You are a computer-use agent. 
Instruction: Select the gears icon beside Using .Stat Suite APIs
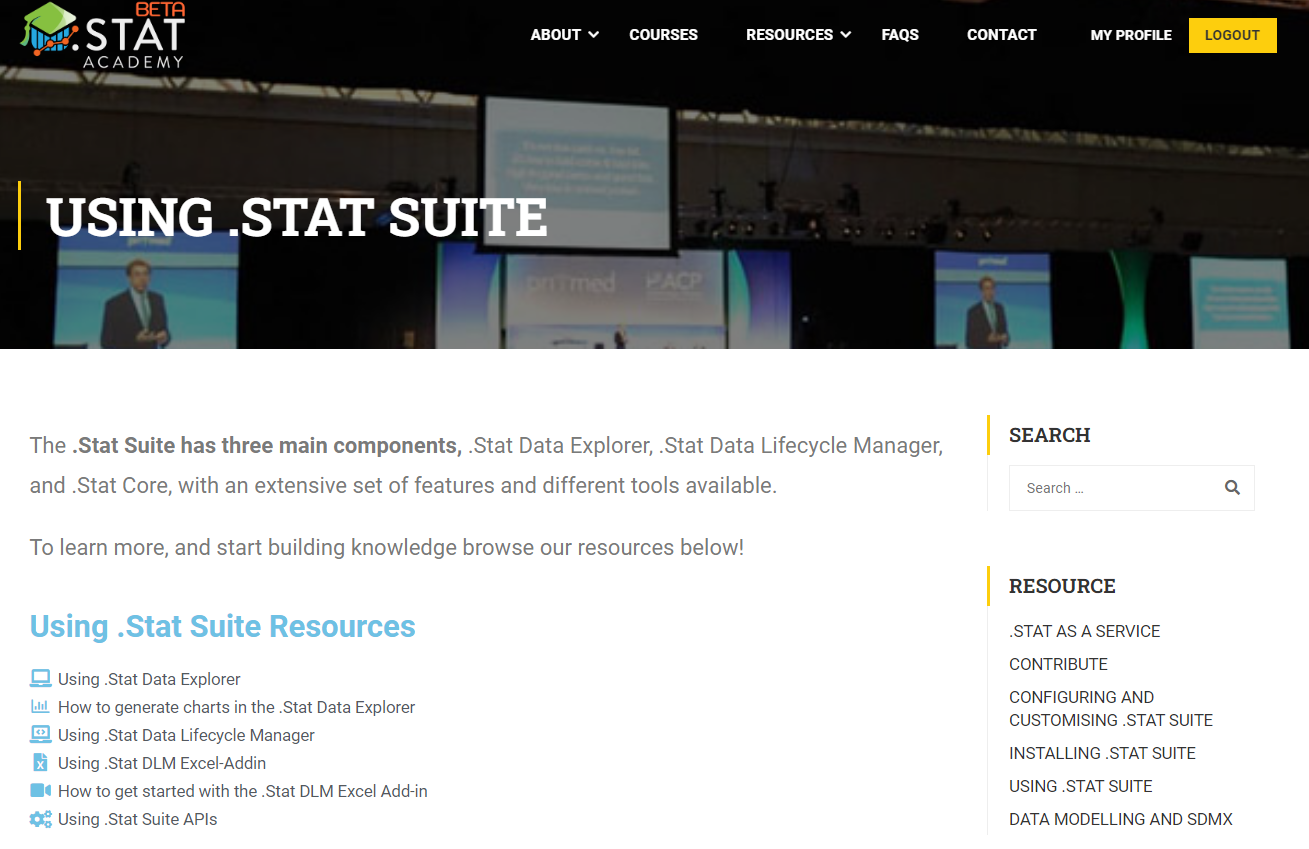[x=39, y=818]
